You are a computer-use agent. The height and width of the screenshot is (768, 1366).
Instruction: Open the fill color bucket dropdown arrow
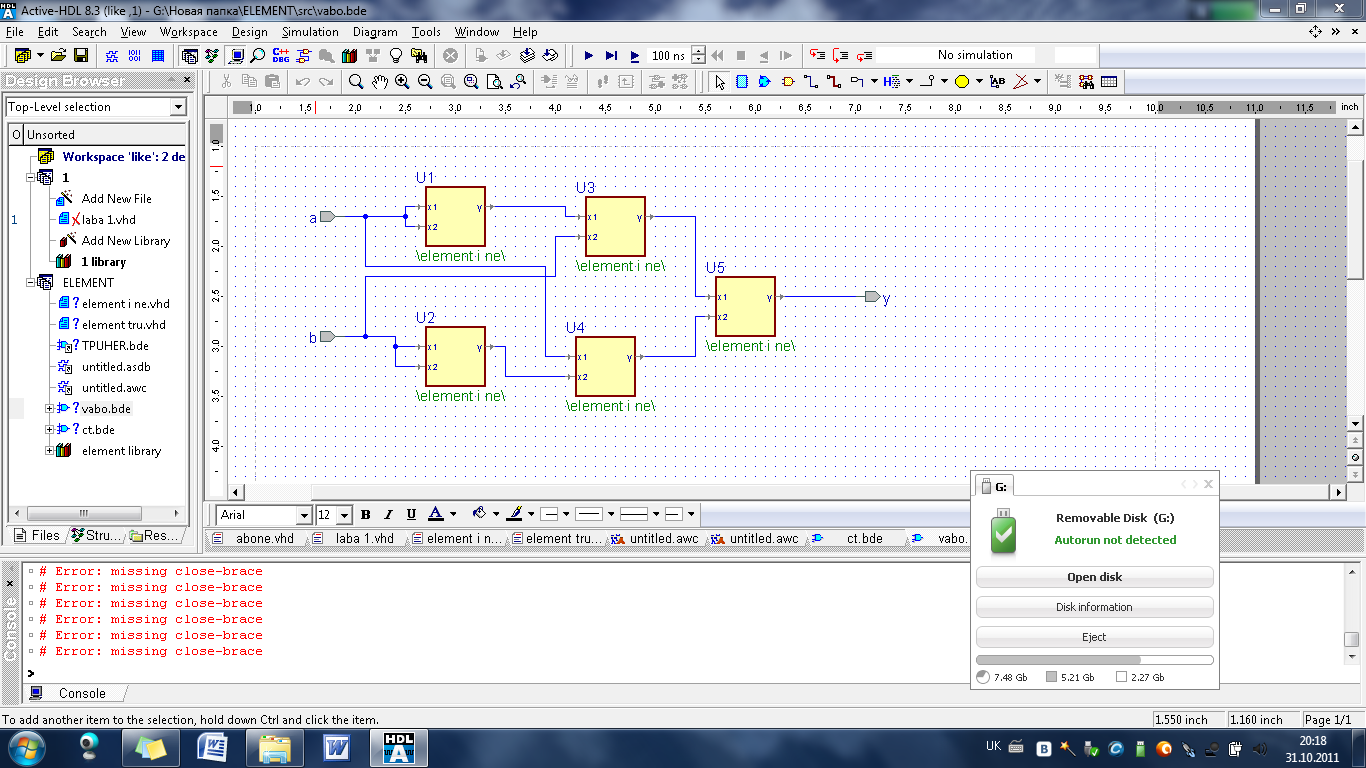pos(495,514)
